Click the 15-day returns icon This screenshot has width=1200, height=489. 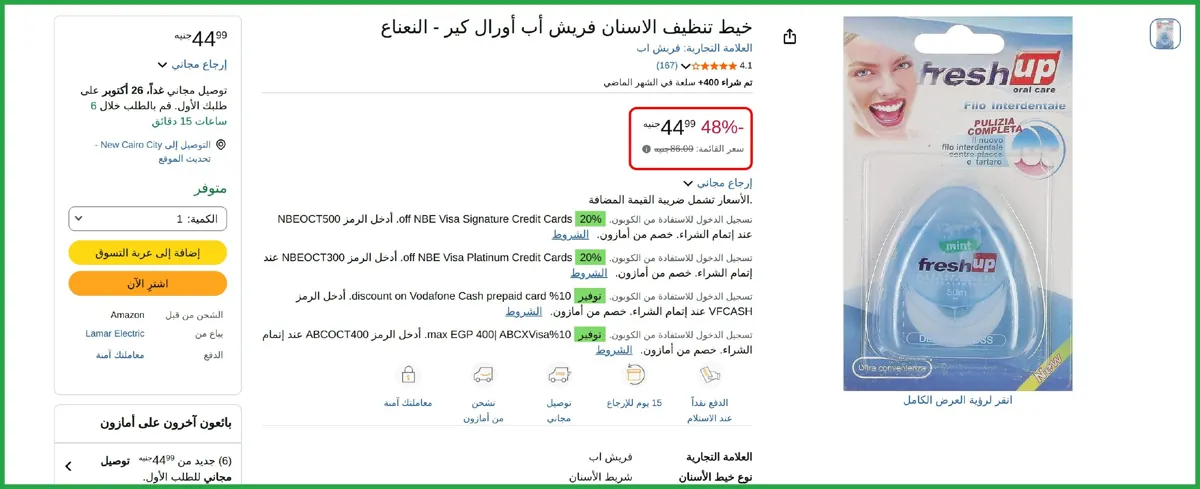point(634,375)
